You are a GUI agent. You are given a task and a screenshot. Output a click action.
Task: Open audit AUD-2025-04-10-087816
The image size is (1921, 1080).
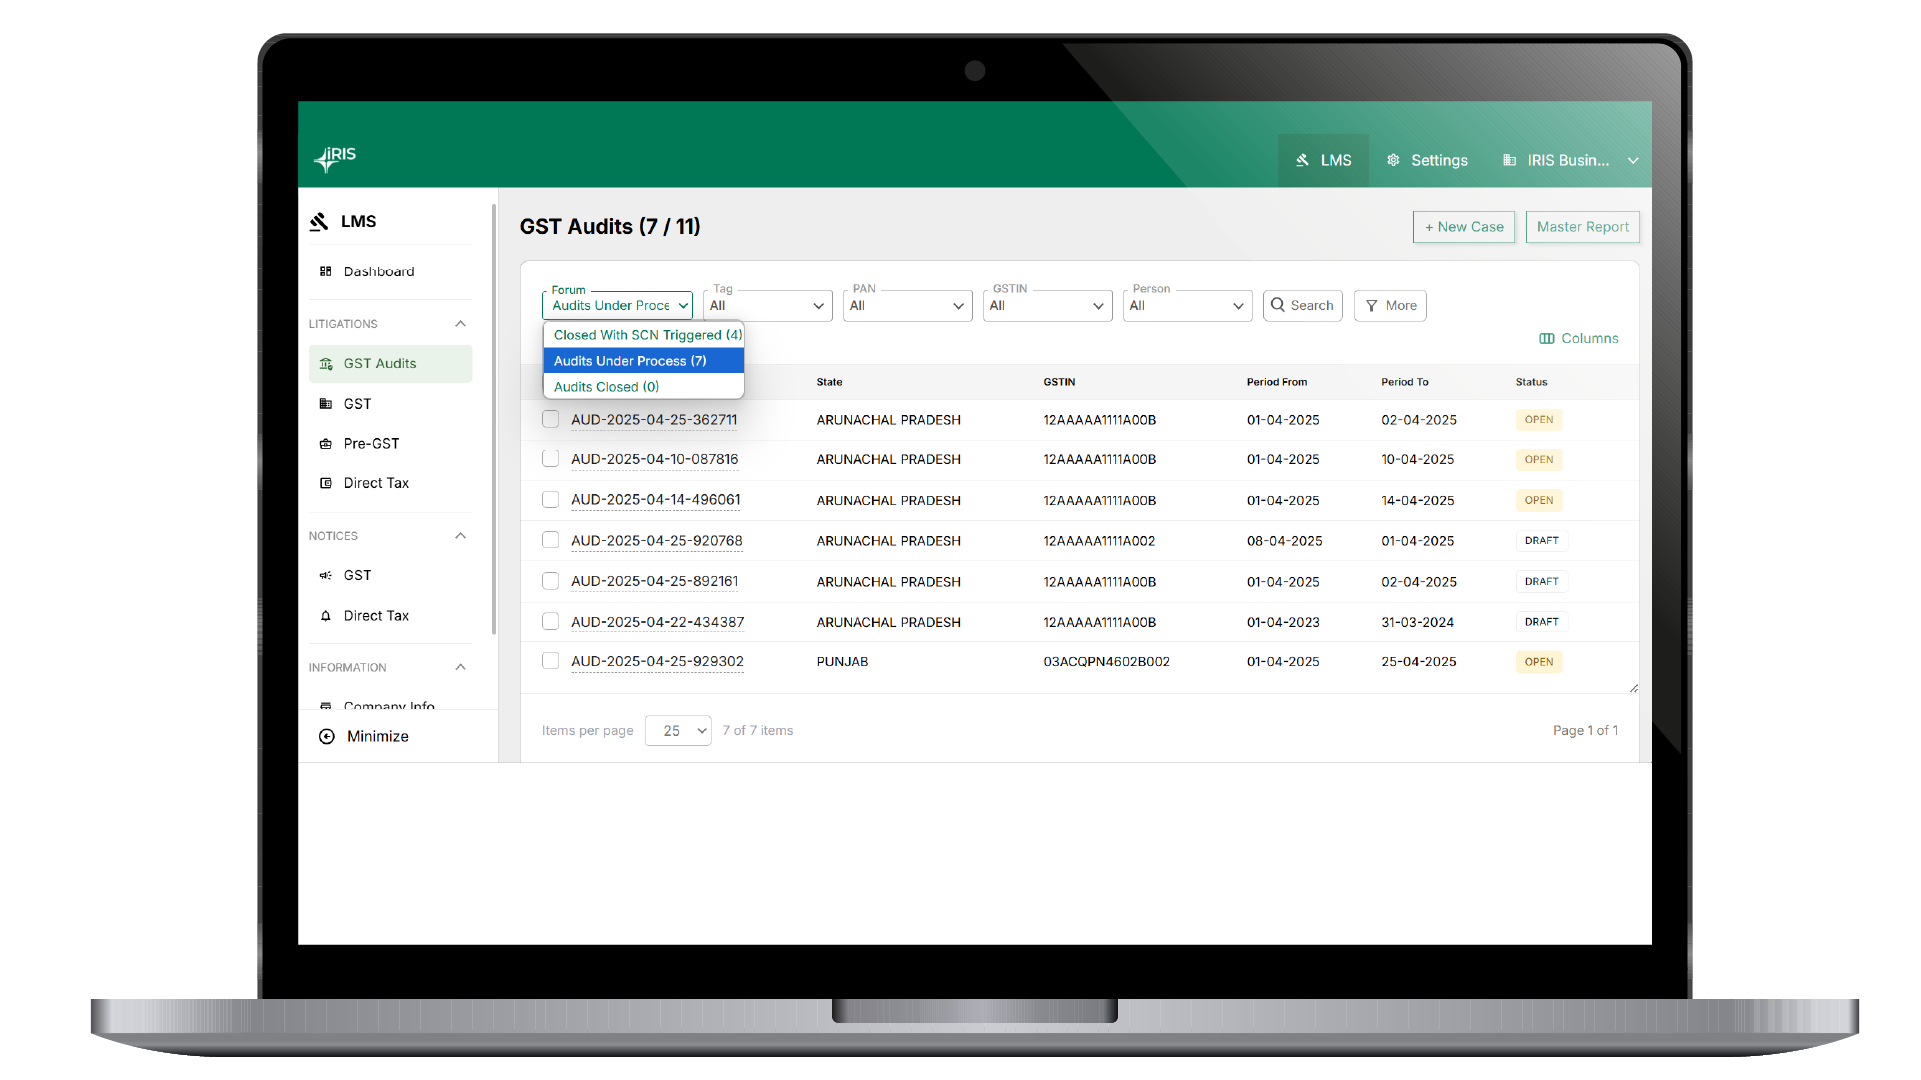click(x=655, y=460)
